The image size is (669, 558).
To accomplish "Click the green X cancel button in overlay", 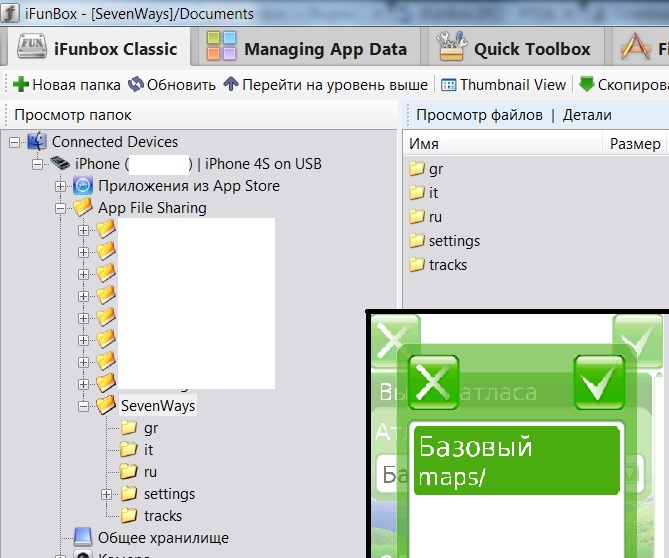I will [x=434, y=382].
